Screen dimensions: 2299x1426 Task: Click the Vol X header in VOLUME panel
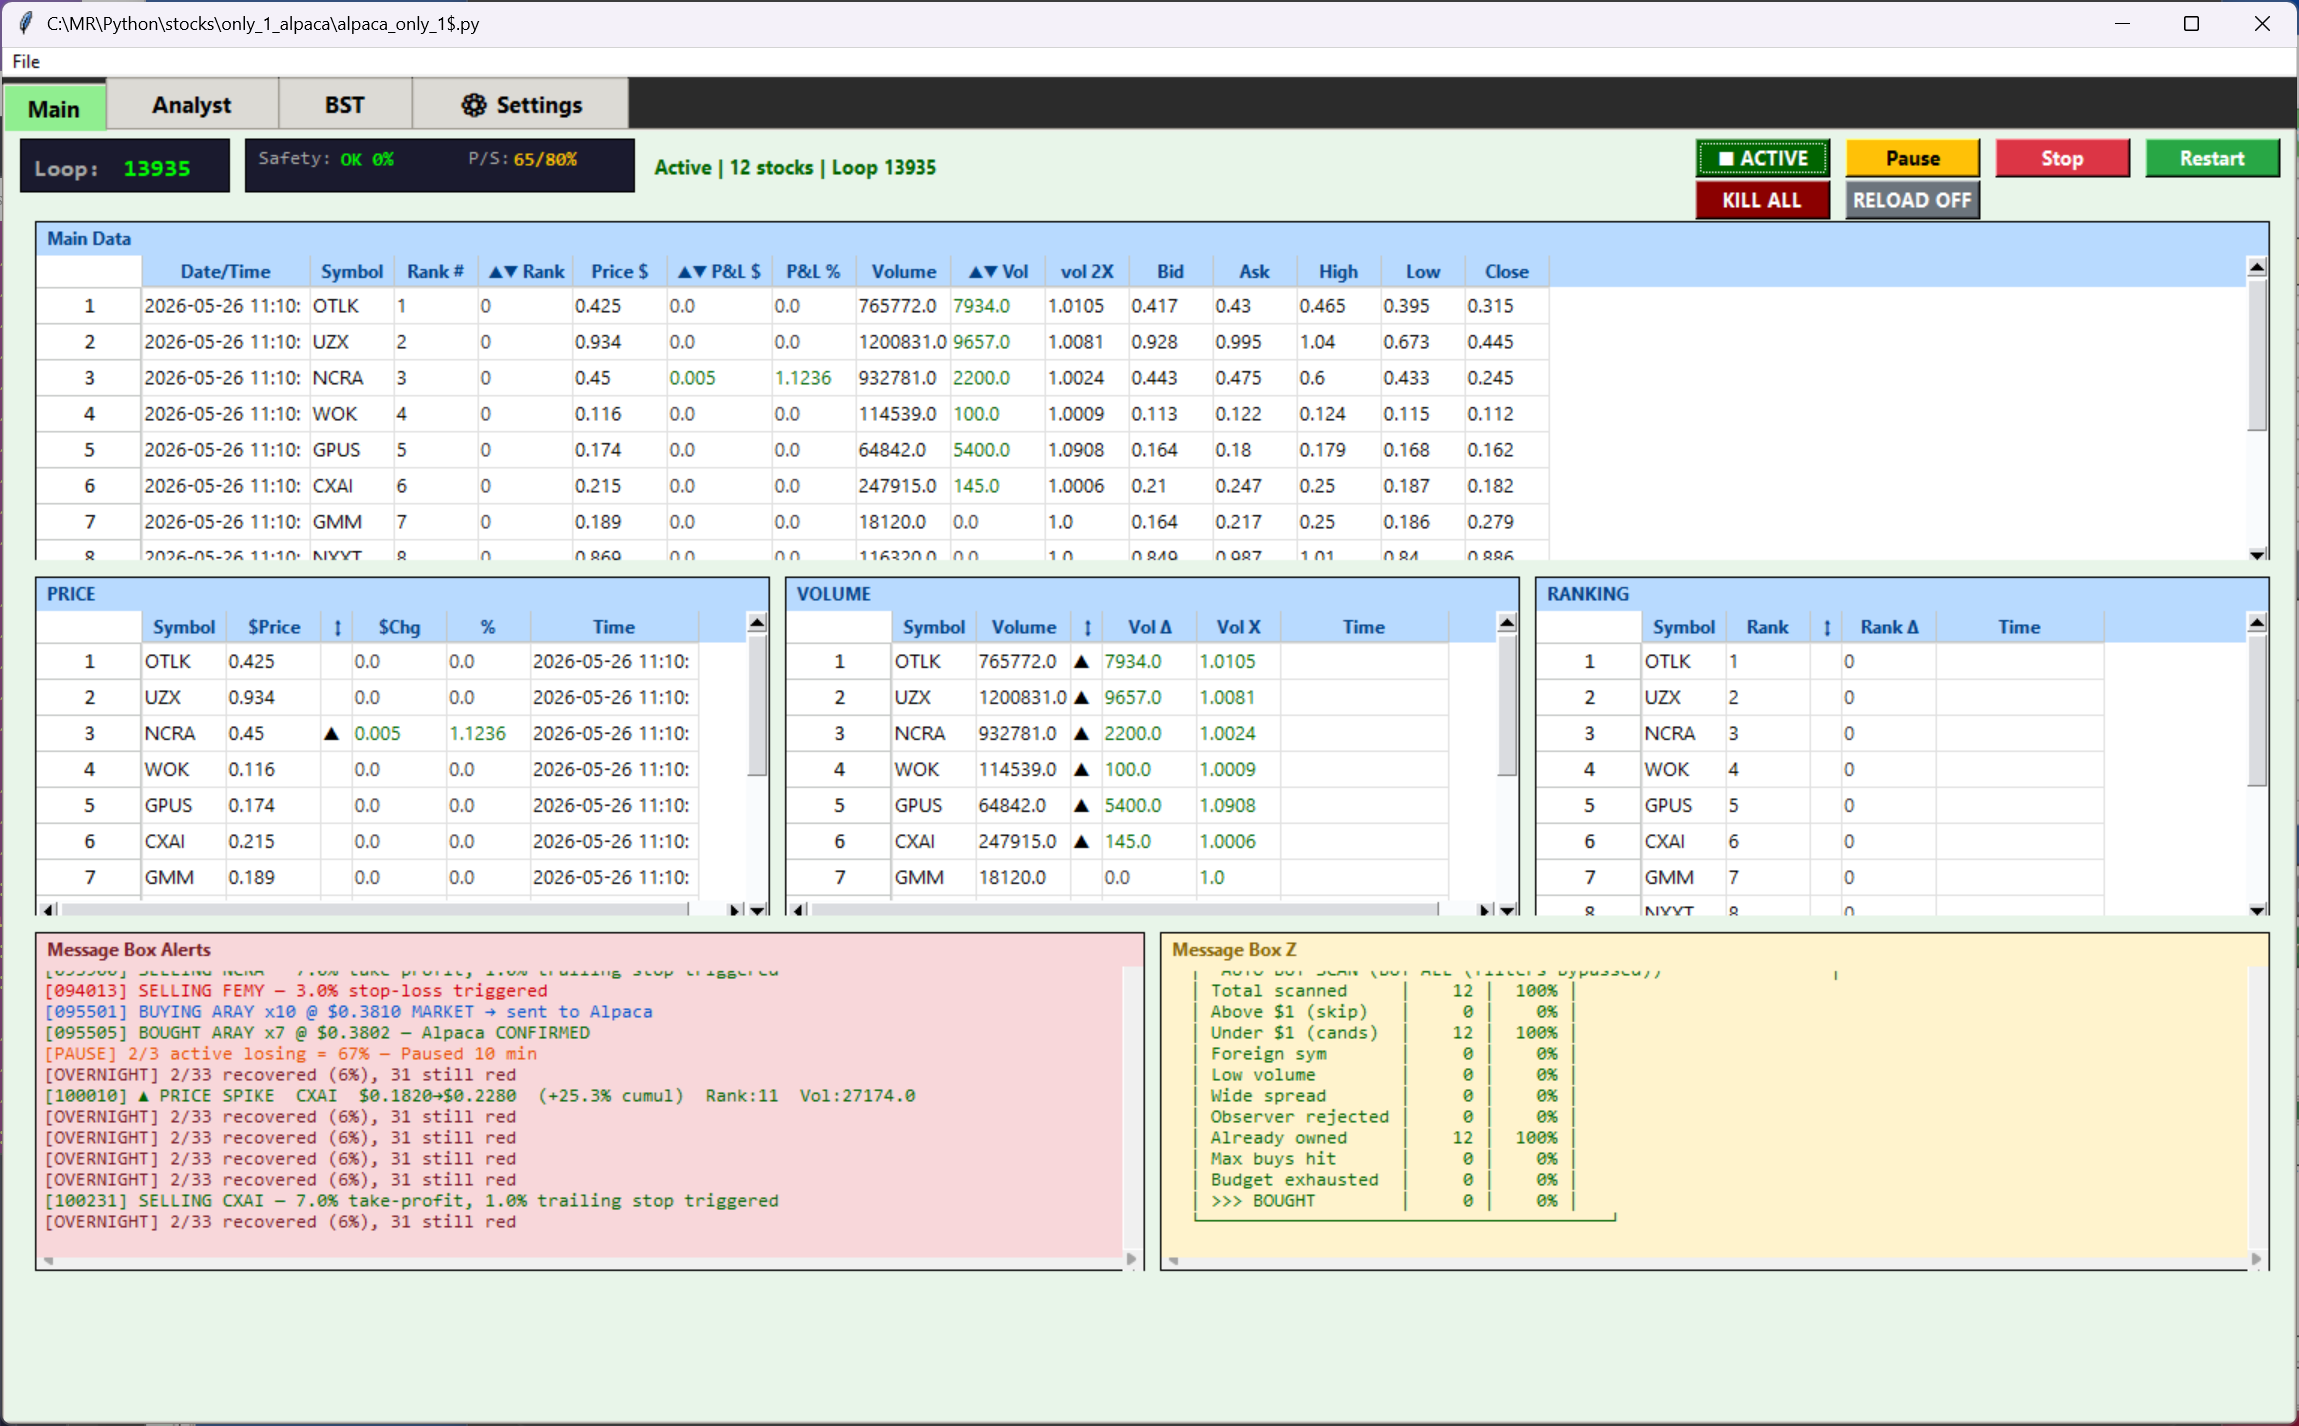pyautogui.click(x=1238, y=627)
